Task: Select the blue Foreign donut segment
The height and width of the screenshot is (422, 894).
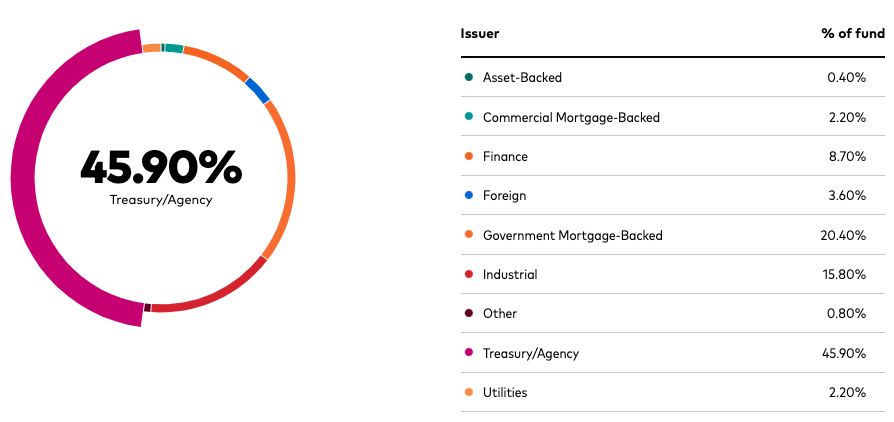Action: coord(257,91)
